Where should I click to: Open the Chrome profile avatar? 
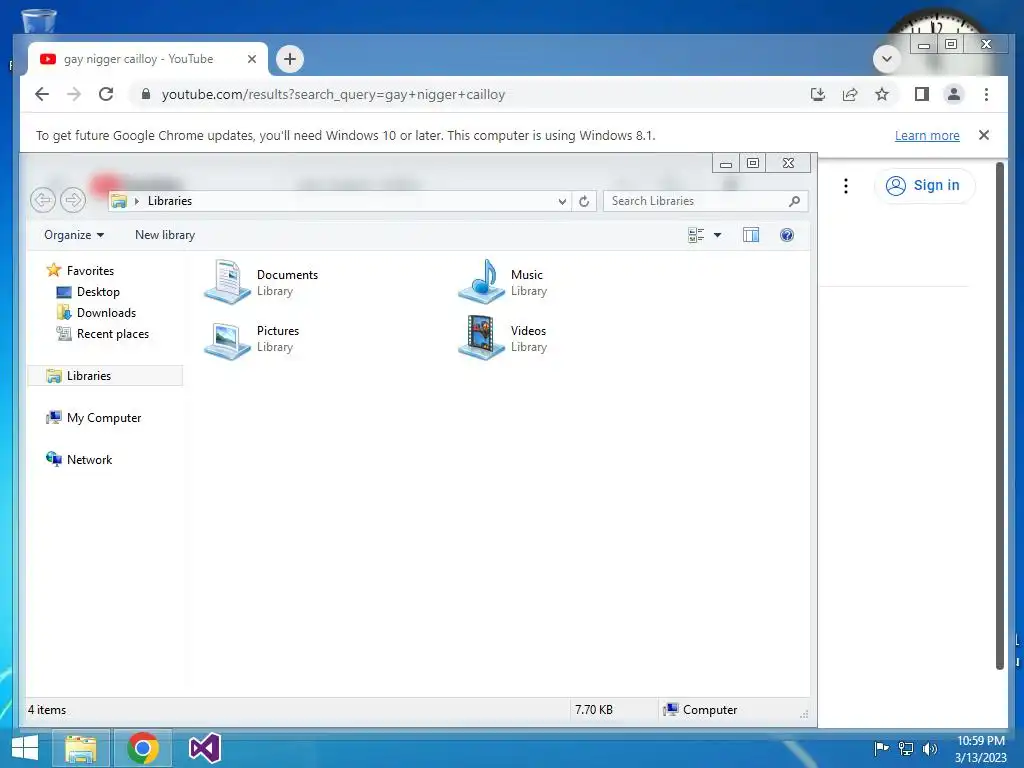point(953,94)
